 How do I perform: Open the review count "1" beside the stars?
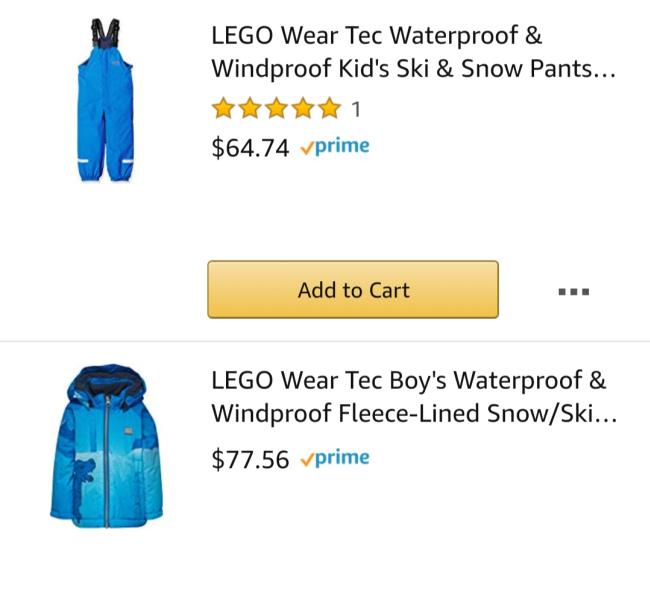tap(356, 108)
